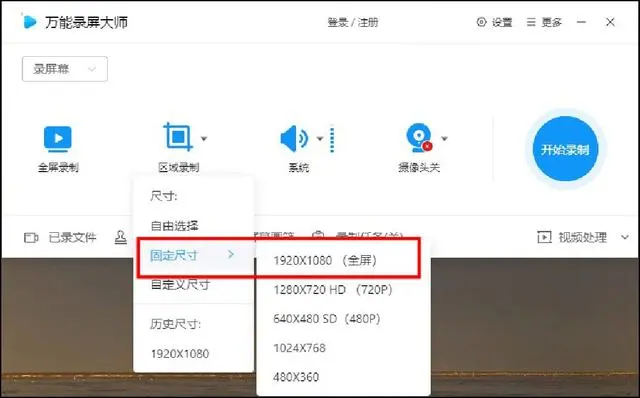Select 全屏录制 full screen icon
Viewport: 640px width, 398px height.
click(58, 139)
